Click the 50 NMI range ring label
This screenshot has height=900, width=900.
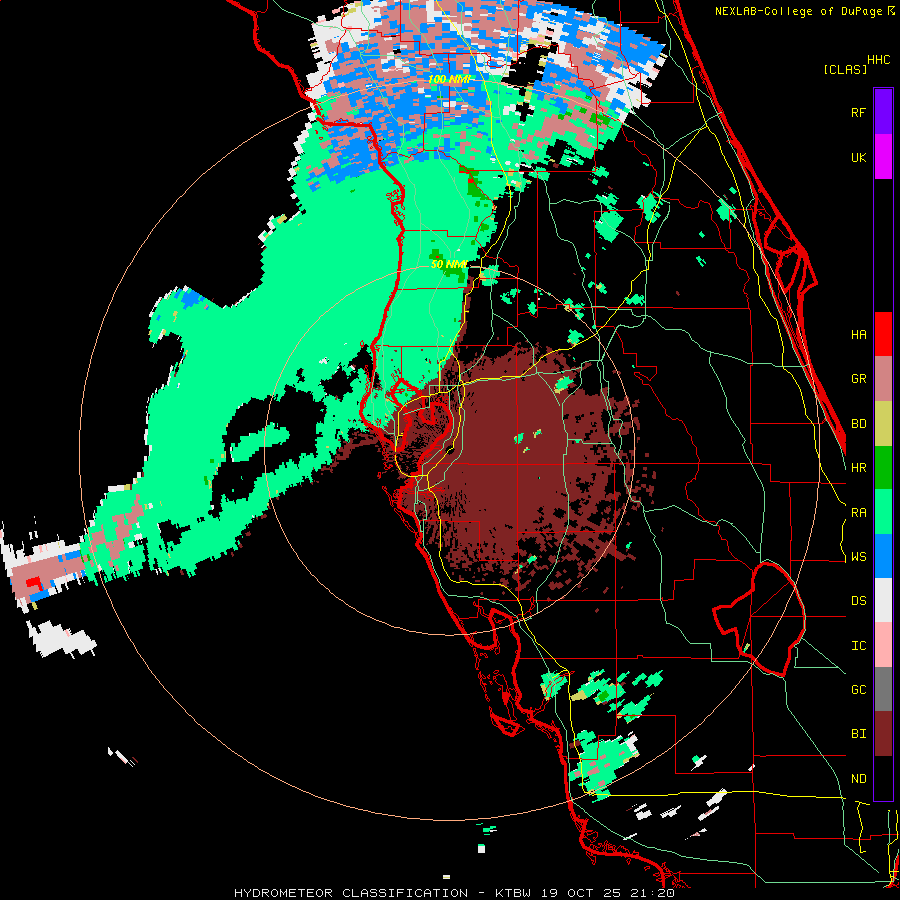click(449, 264)
